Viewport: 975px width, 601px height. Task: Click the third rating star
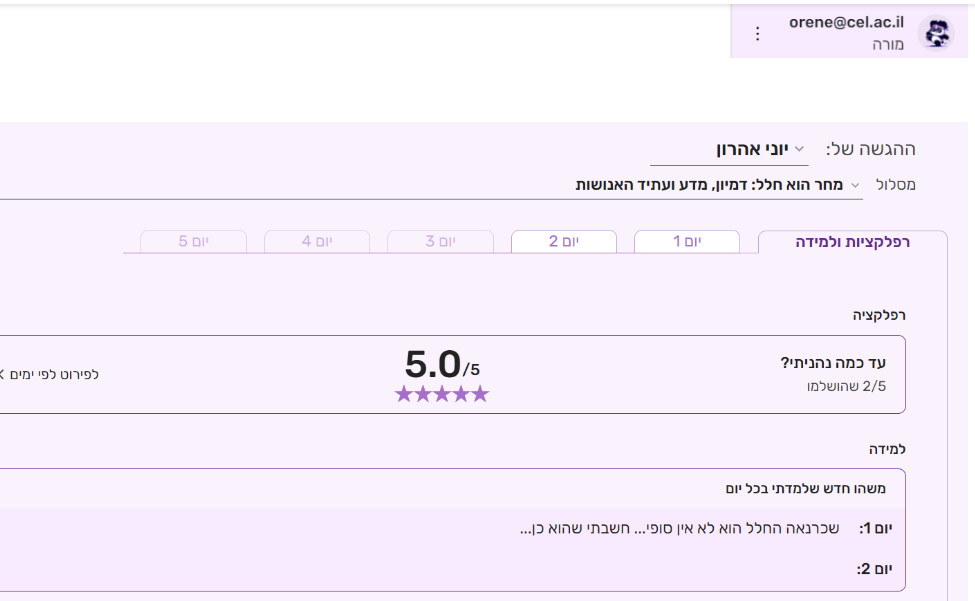tap(442, 394)
